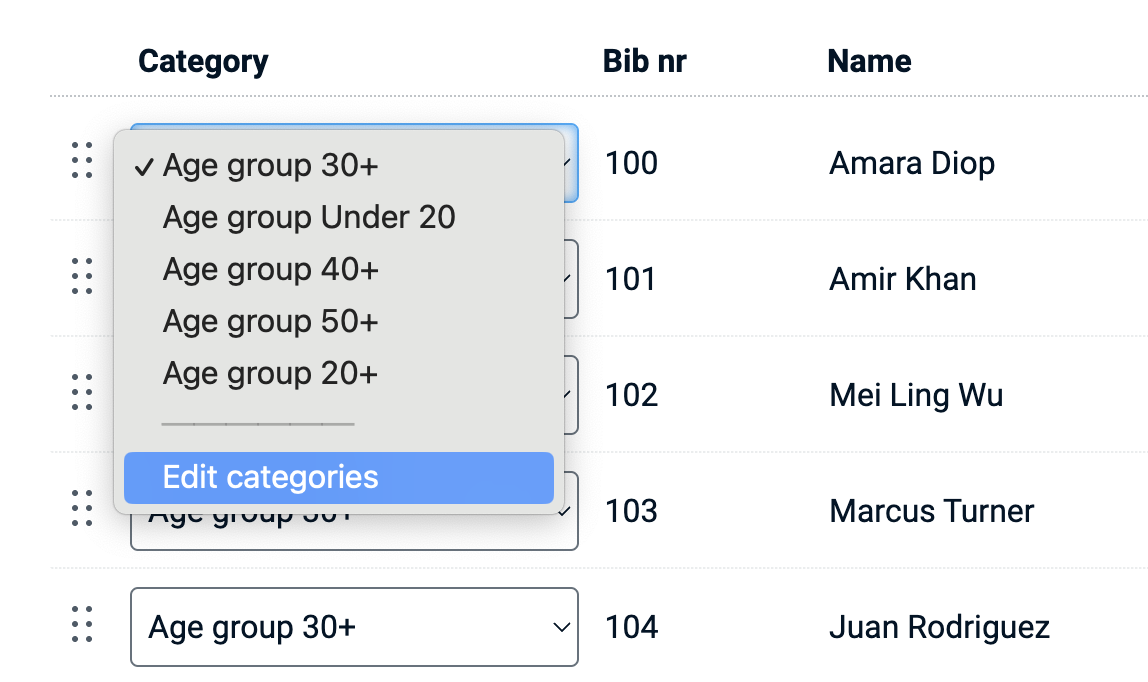1148x682 pixels.
Task: Click drag handle for Juan Rodriguez row
Action: pyautogui.click(x=82, y=626)
